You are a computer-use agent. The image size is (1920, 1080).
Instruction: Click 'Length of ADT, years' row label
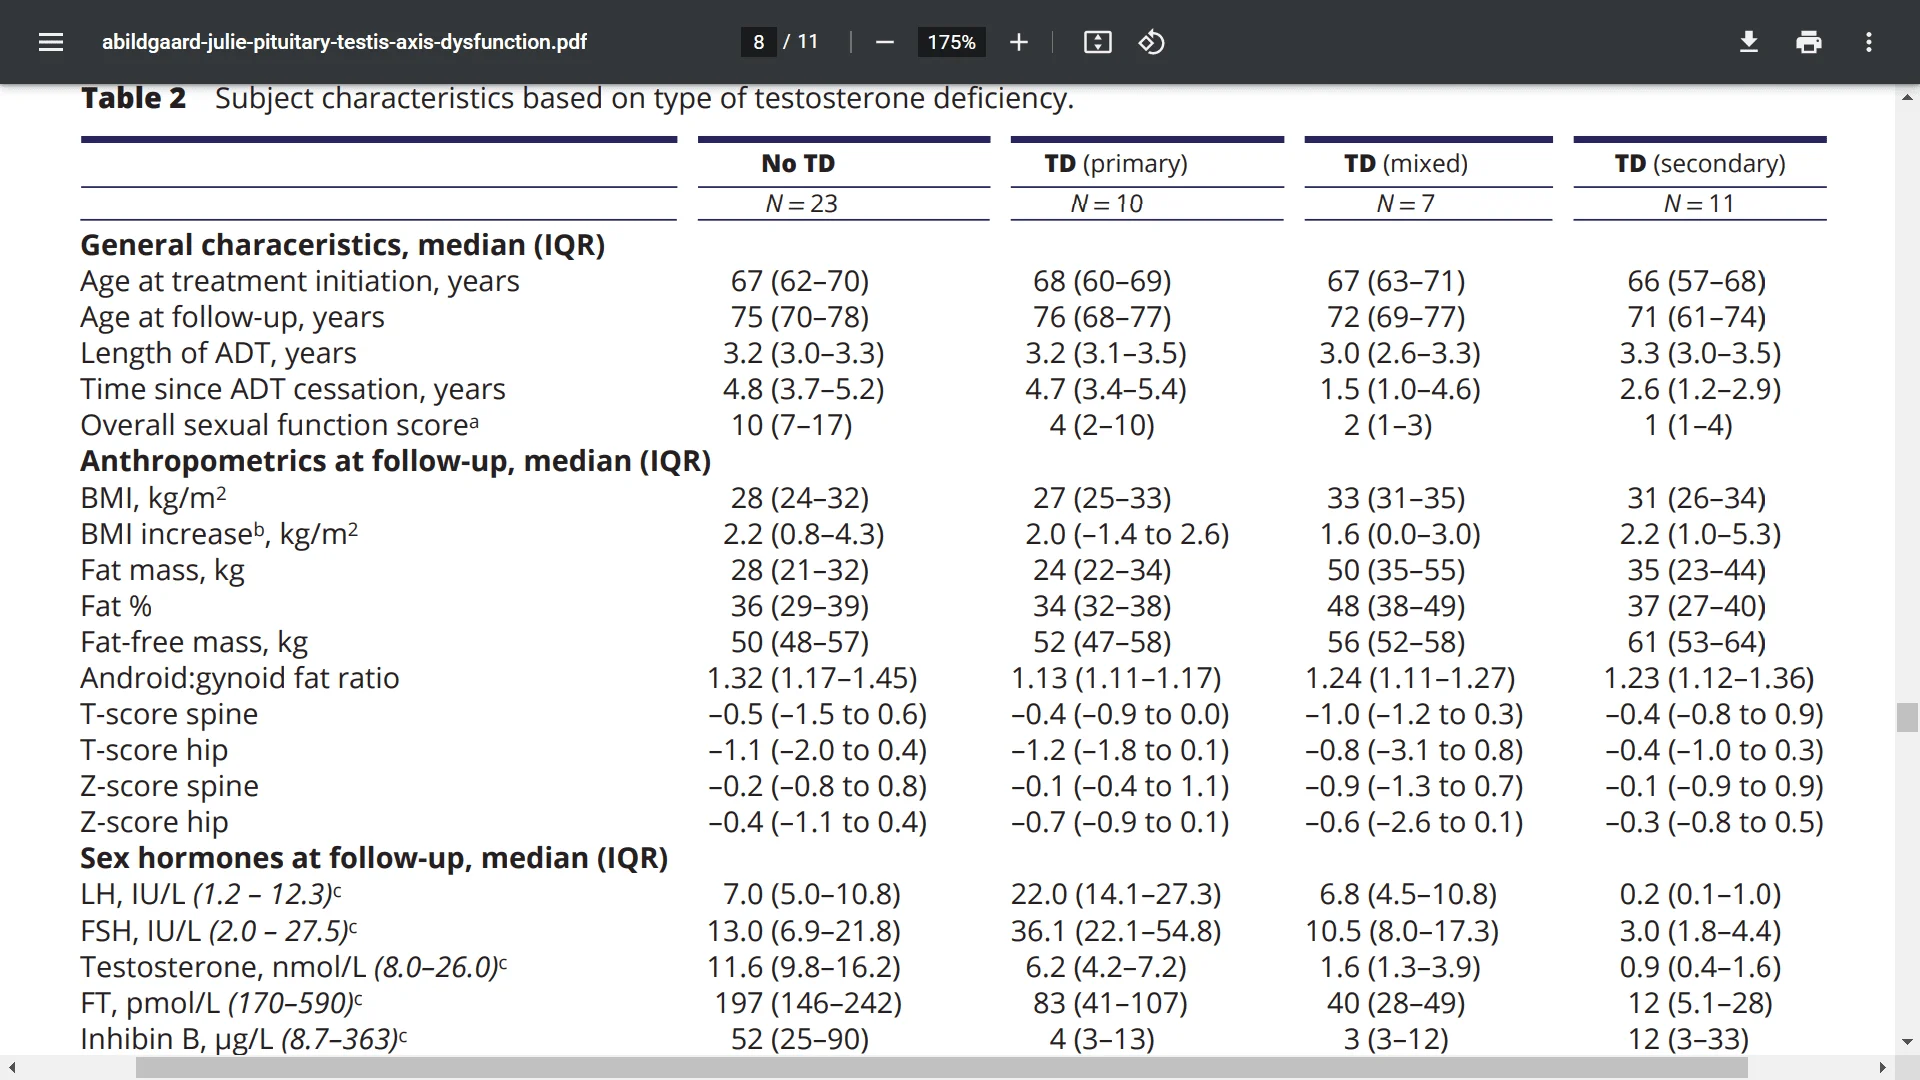click(x=218, y=353)
